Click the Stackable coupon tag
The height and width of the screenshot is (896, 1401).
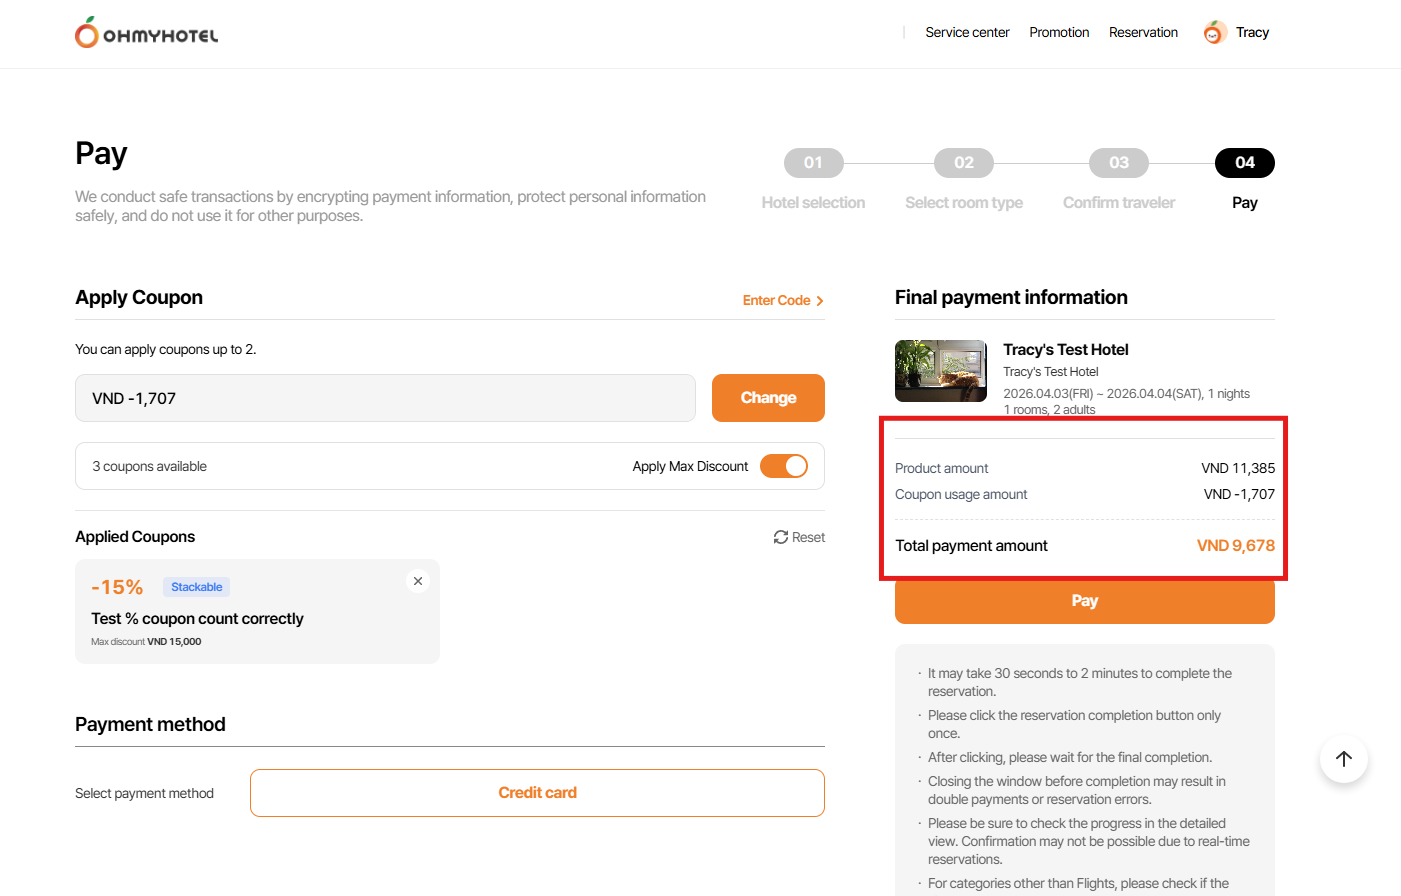coord(196,587)
